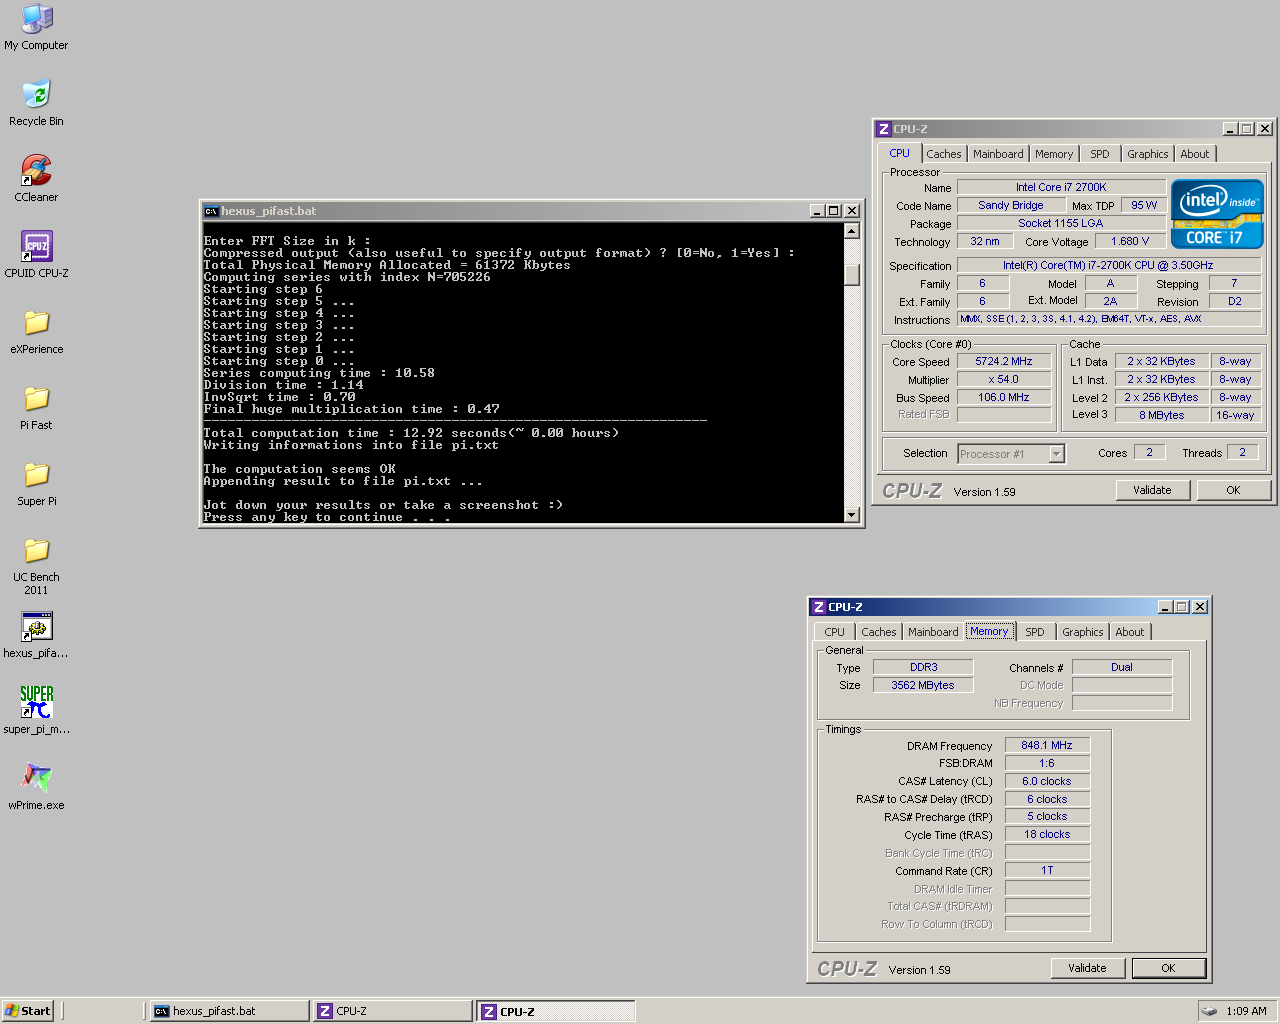Click the Size 3562 MBytes field

pos(923,685)
